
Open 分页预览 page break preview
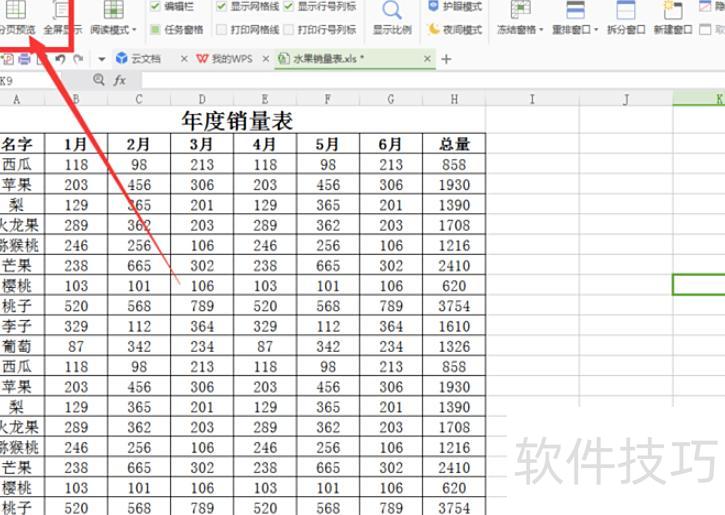click(16, 18)
